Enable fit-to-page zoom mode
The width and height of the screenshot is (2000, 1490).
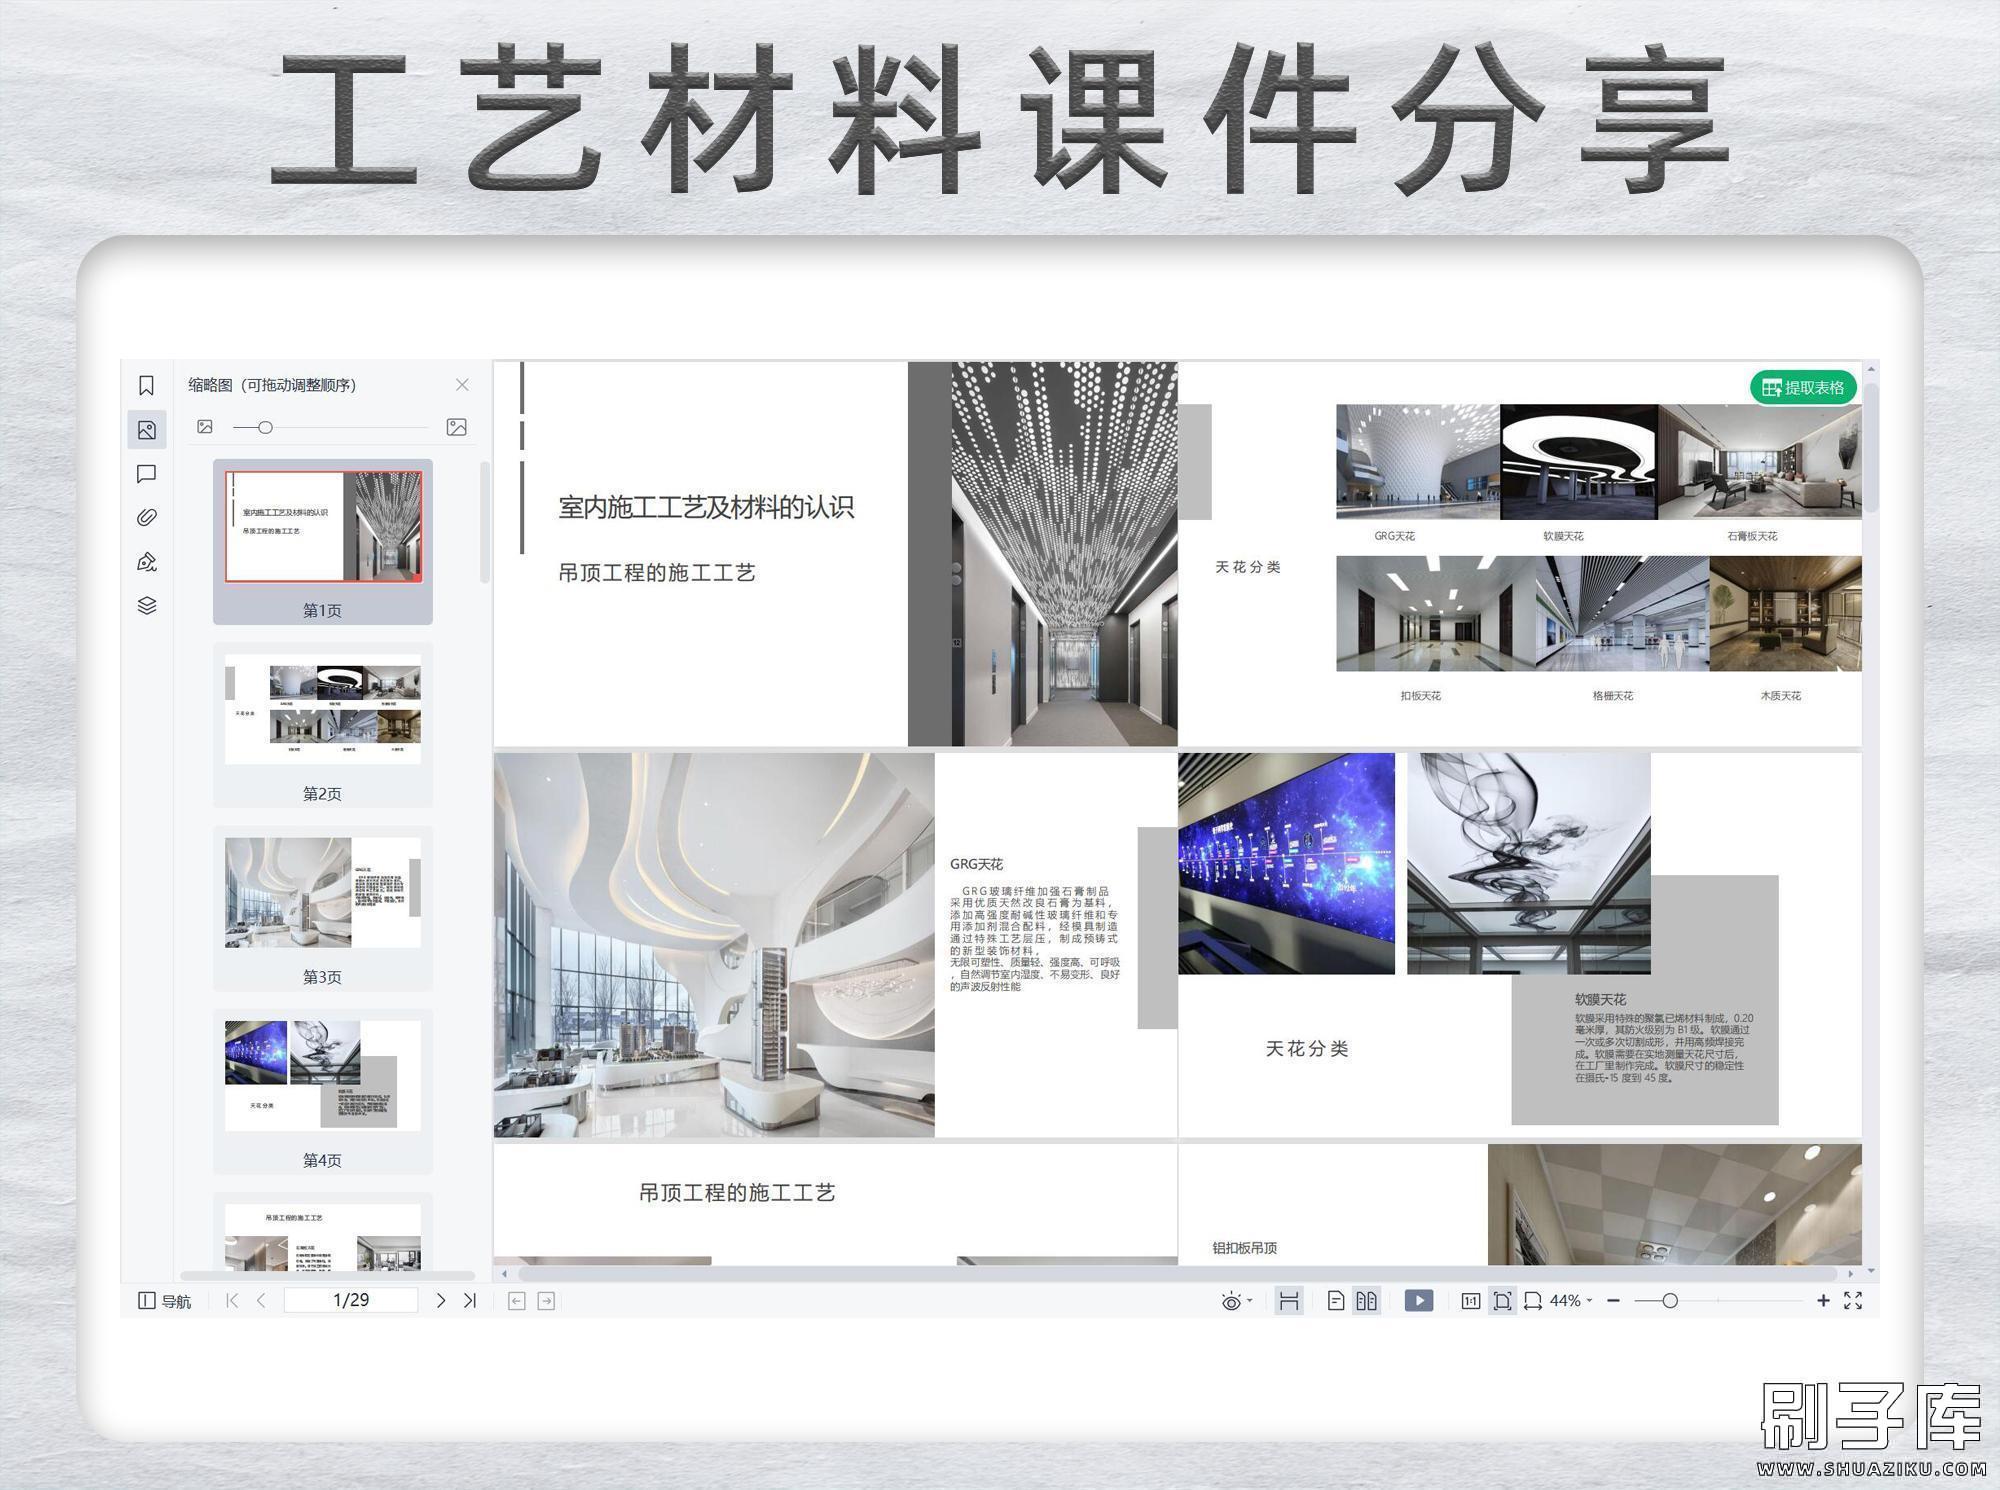pyautogui.click(x=1503, y=1301)
